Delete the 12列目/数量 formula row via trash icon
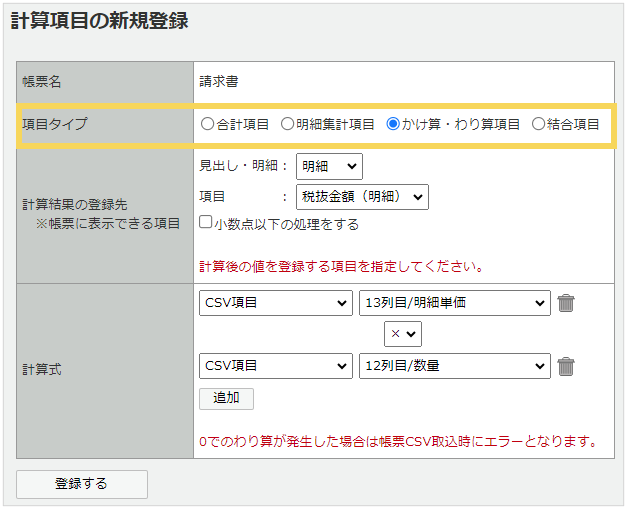Image resolution: width=627 pixels, height=509 pixels. pos(566,366)
